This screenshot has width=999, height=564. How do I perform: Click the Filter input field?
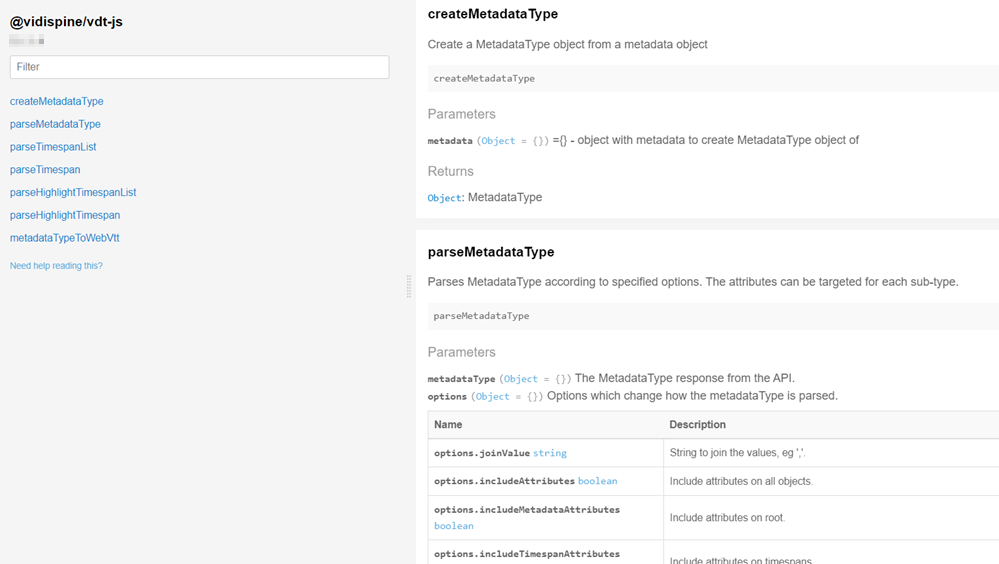pos(199,67)
